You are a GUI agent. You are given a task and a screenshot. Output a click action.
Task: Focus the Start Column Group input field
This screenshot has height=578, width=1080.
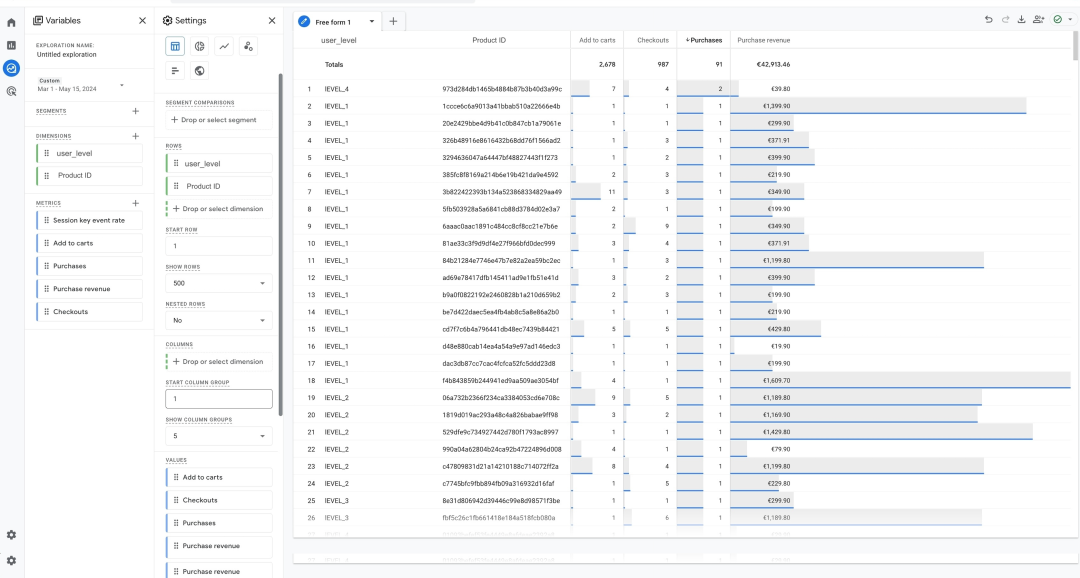point(218,399)
